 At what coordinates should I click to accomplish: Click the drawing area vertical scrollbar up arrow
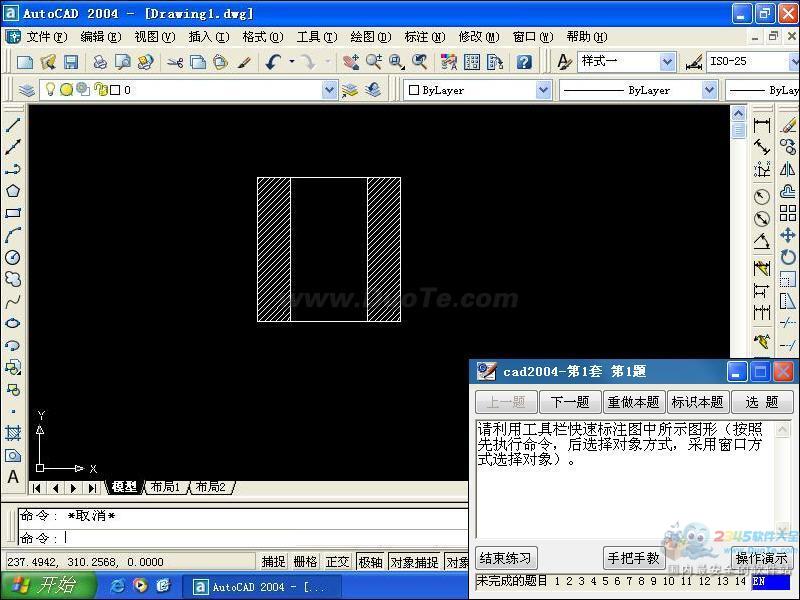point(738,113)
